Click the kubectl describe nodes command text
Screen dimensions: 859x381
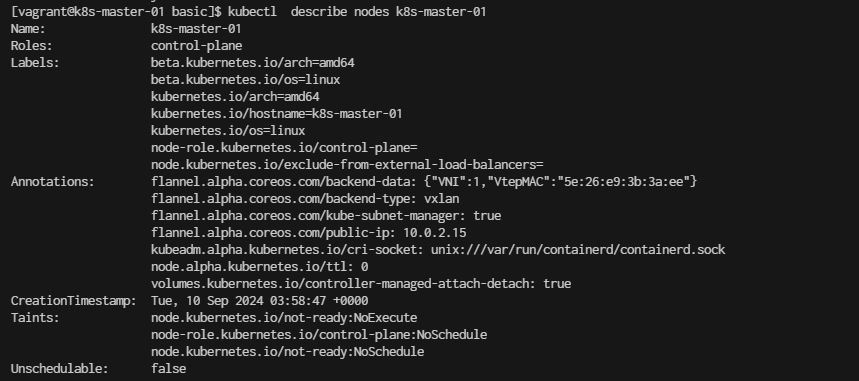pyautogui.click(x=357, y=12)
